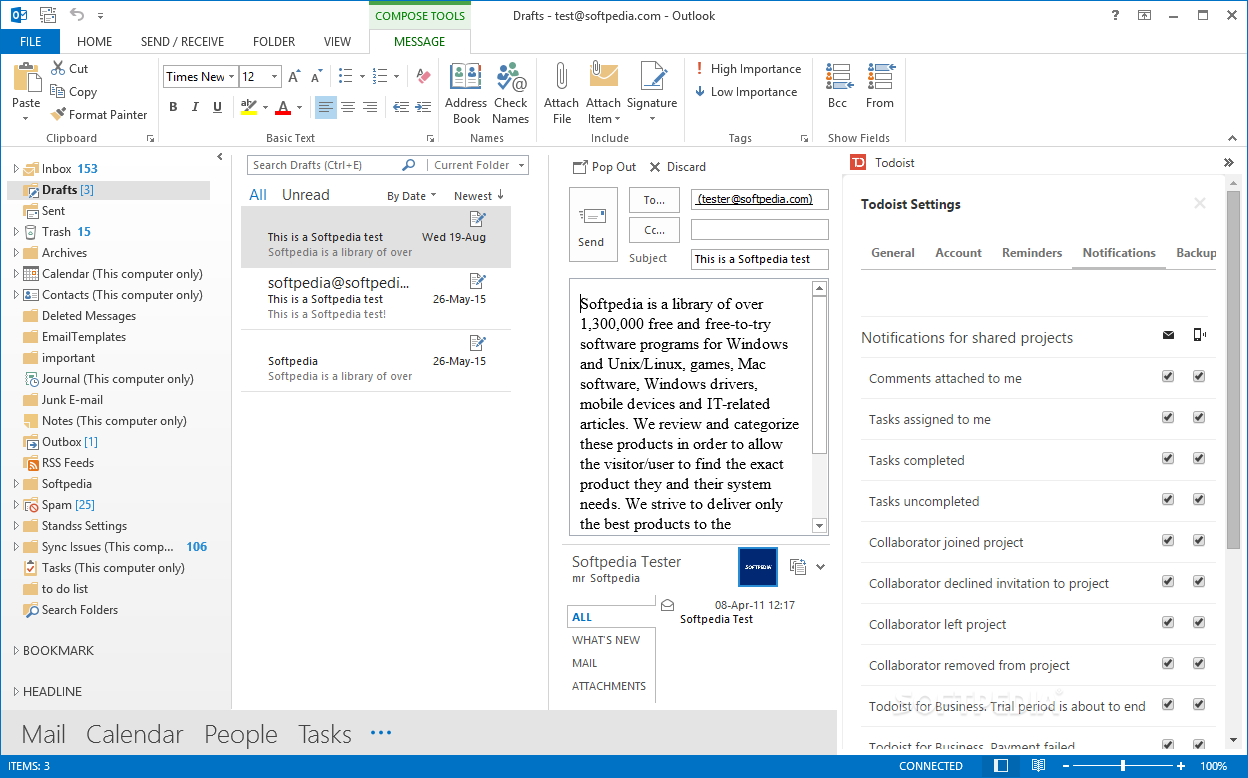Screen dimensions: 1248x778
Task: Expand the BOOKMARK section
Action: click(16, 651)
